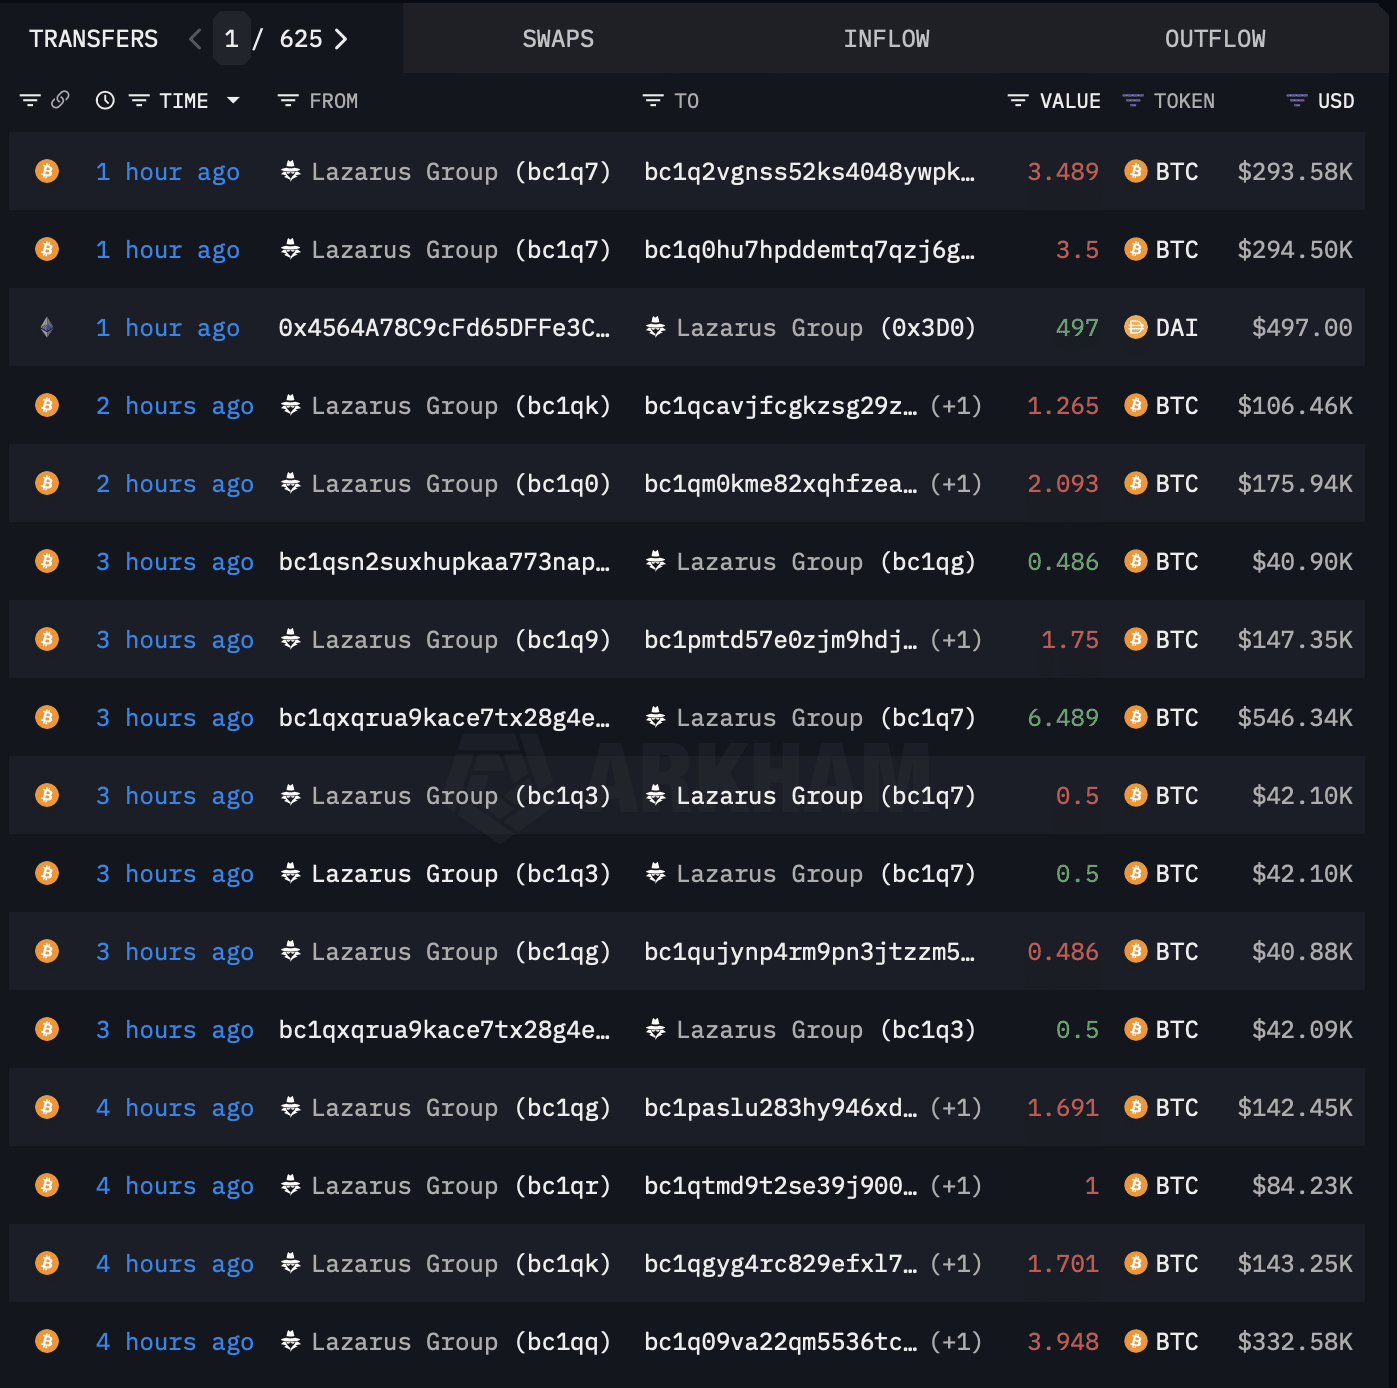1397x1388 pixels.
Task: Click USD amount $497.00
Action: [x=1302, y=328]
